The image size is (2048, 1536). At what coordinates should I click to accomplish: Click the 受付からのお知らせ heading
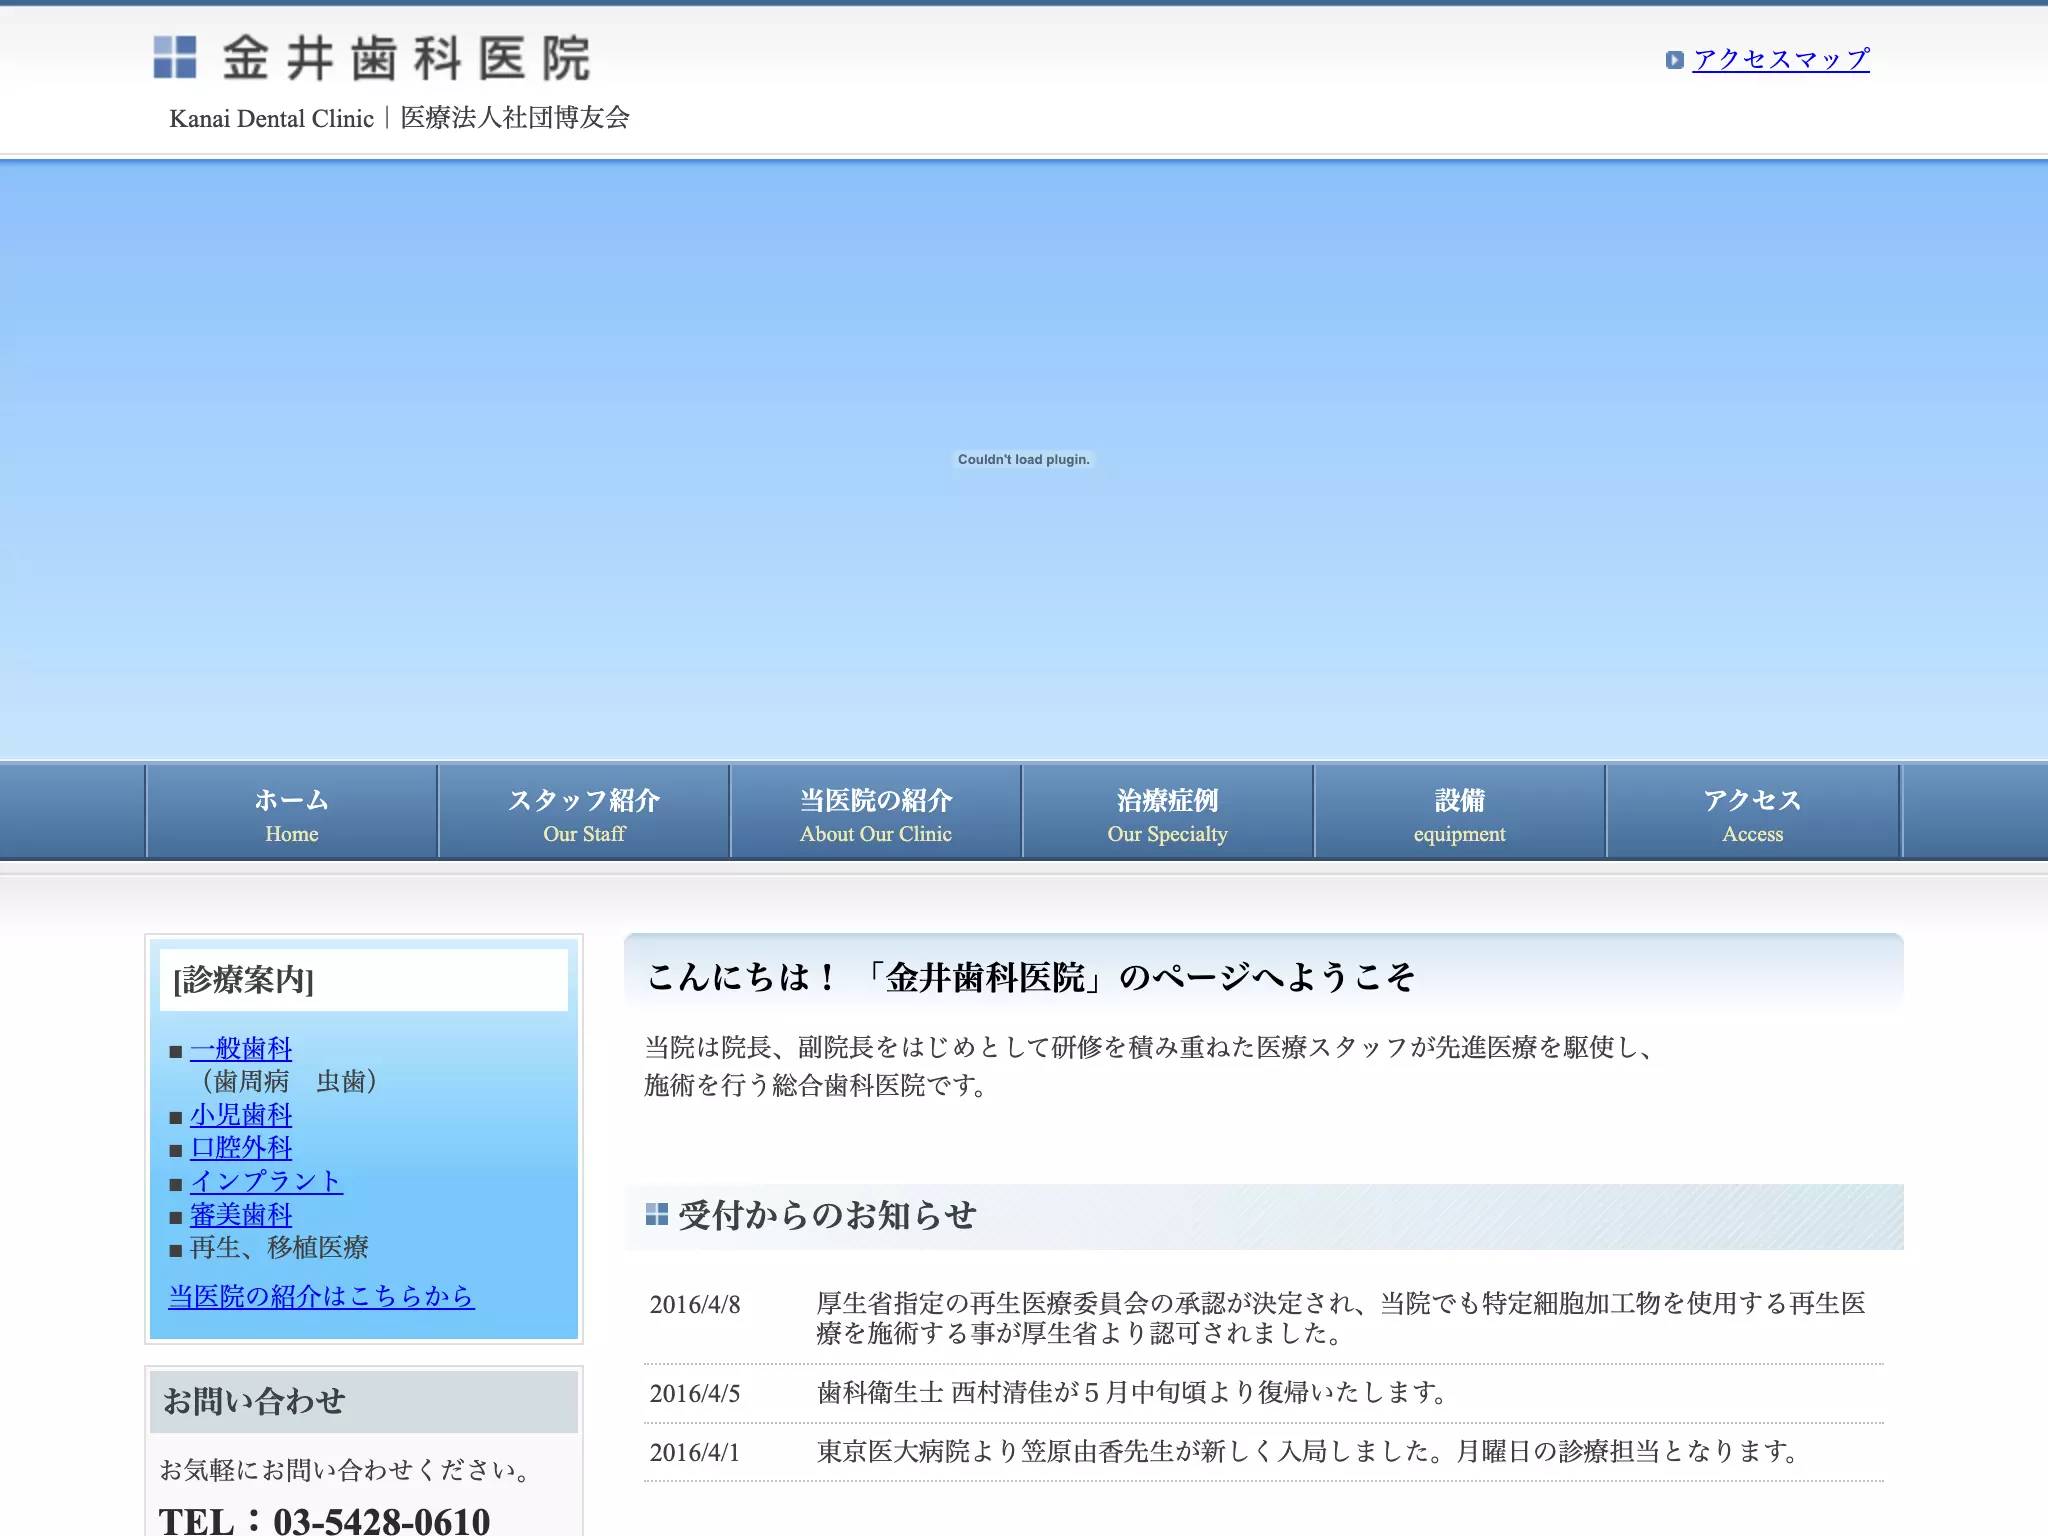click(x=827, y=1215)
